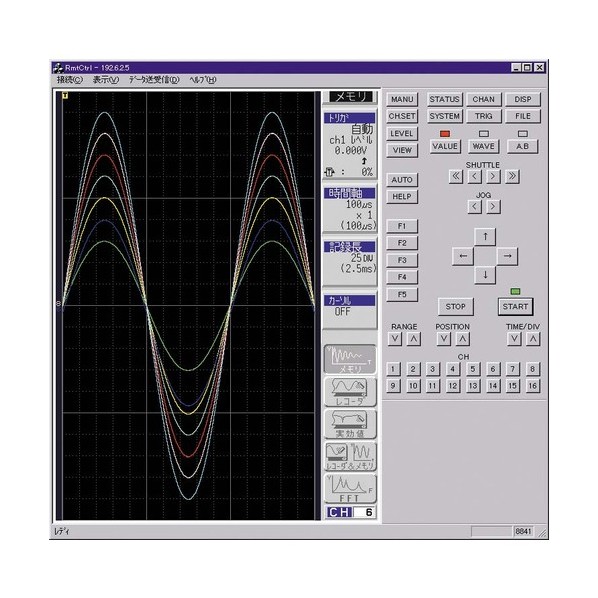Click the START button
The height and width of the screenshot is (598, 598).
click(515, 307)
